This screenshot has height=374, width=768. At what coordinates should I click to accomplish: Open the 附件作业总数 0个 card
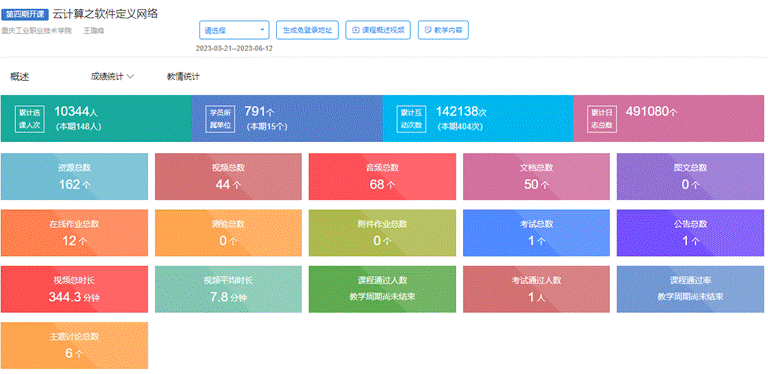coord(382,233)
